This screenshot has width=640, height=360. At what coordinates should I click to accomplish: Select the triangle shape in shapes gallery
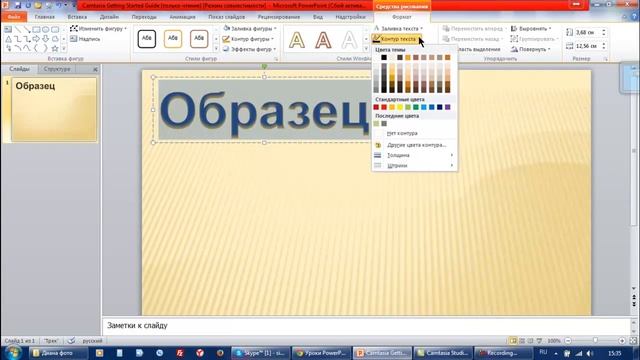pyautogui.click(x=8, y=39)
